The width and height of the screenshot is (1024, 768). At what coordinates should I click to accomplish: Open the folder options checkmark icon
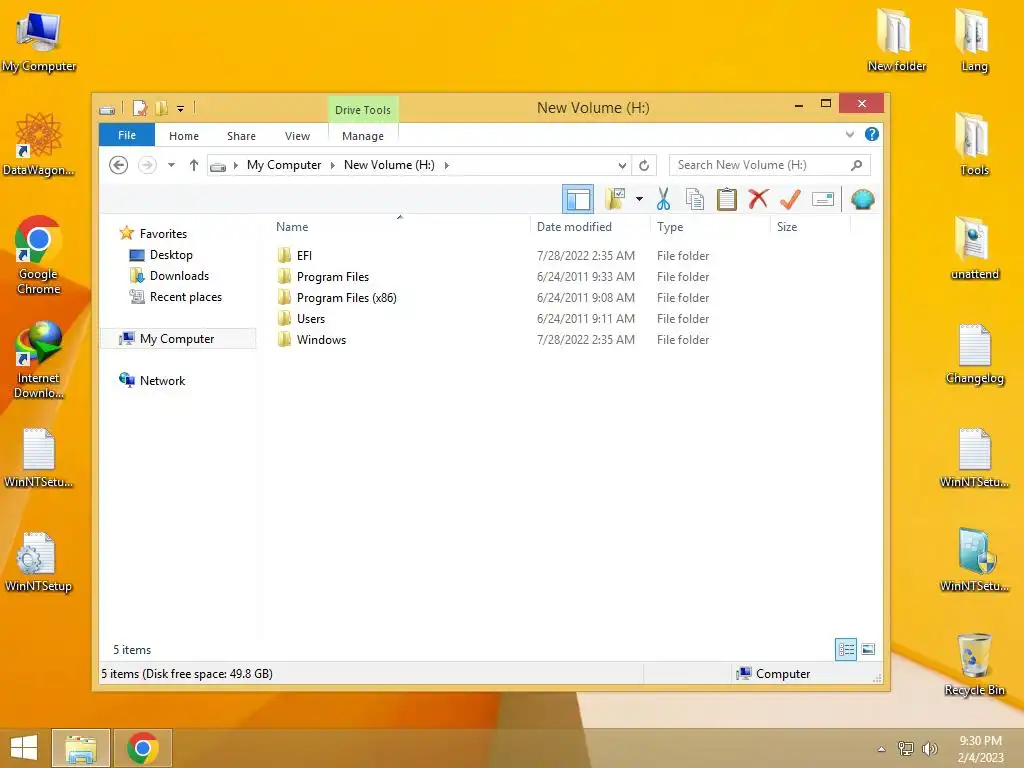click(x=615, y=199)
